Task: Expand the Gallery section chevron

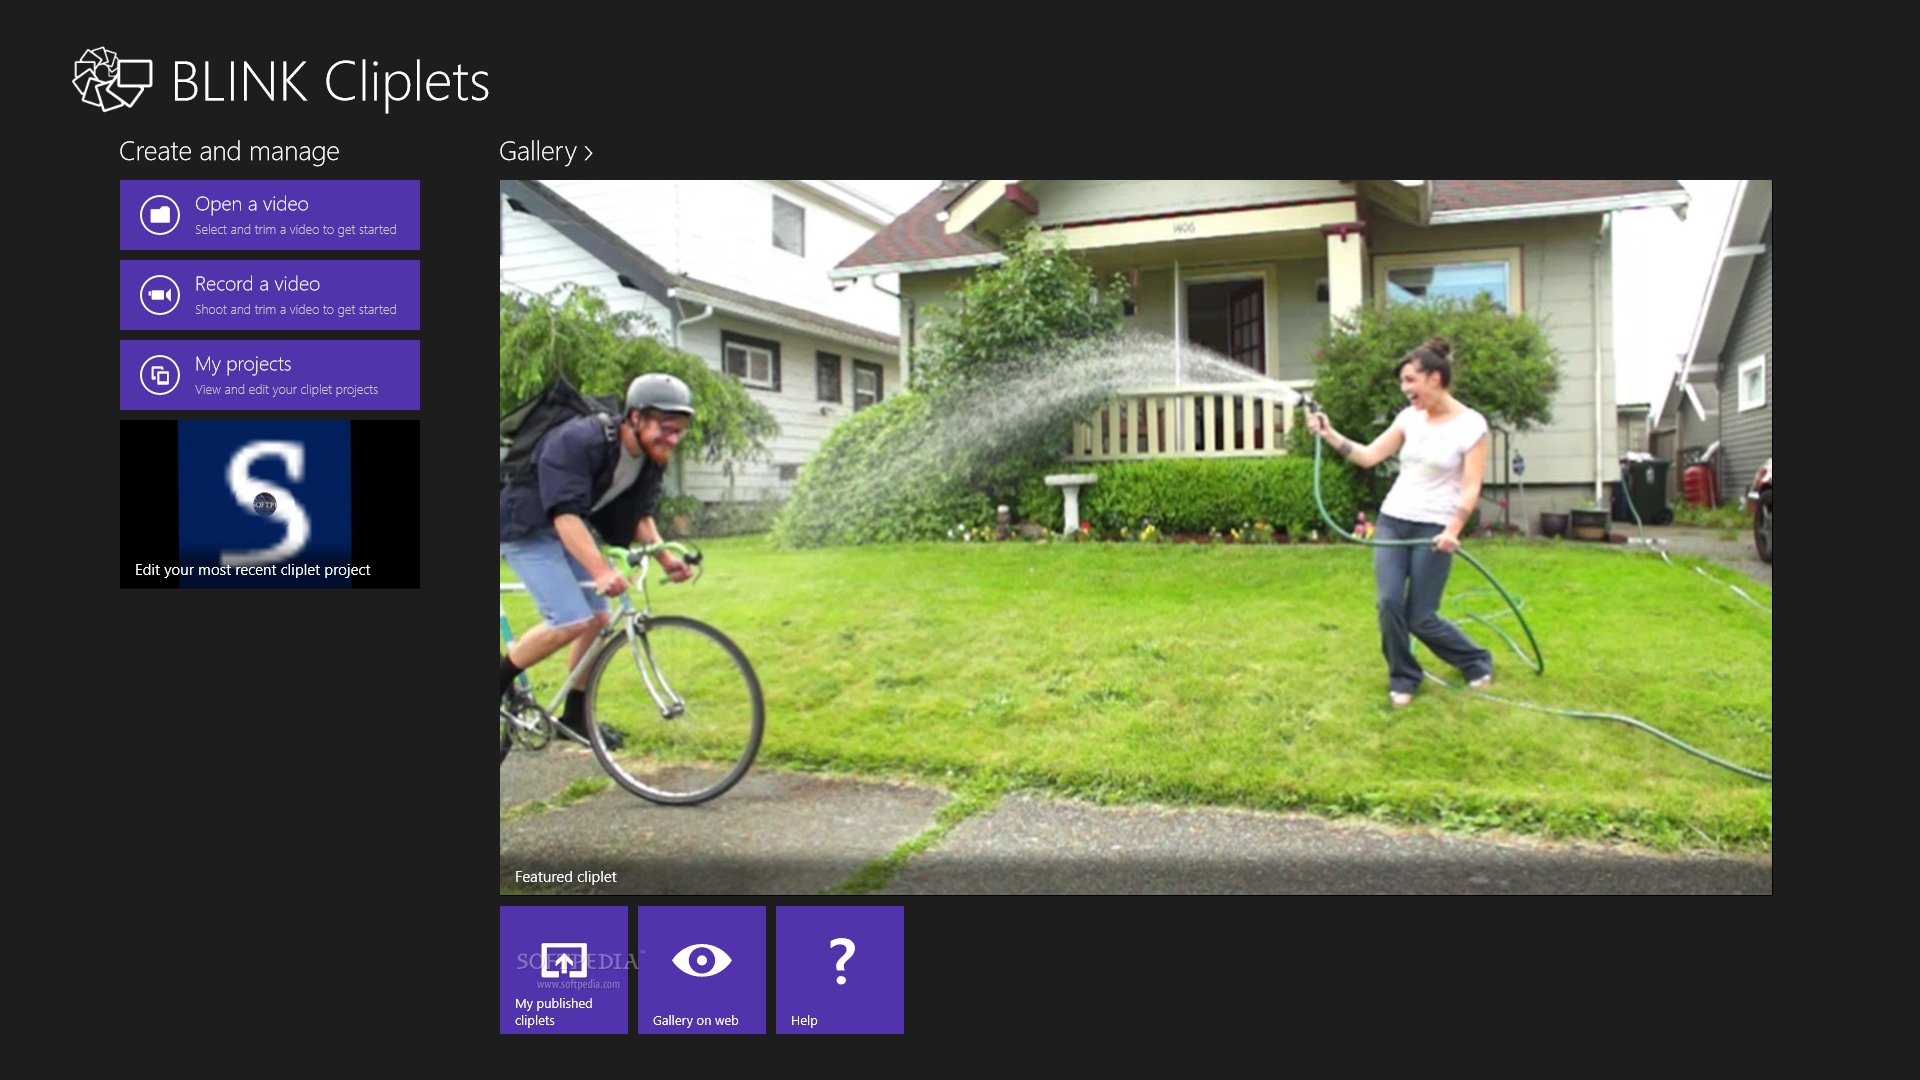Action: (589, 153)
